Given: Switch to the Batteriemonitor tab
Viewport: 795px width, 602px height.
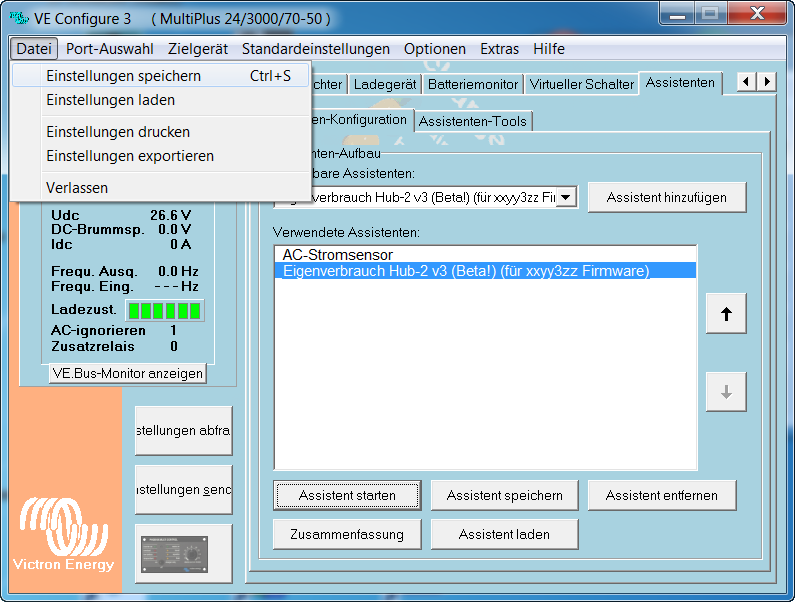Looking at the screenshot, I should pos(472,85).
